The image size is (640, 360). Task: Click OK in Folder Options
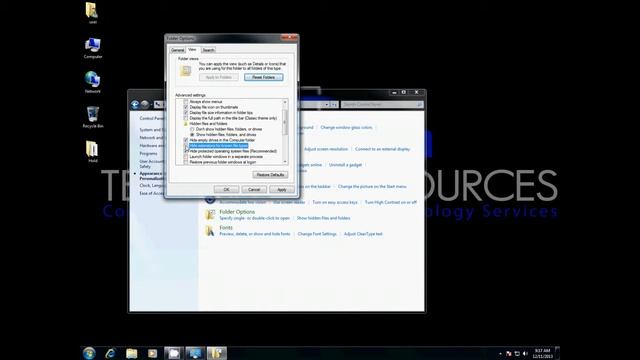[x=227, y=189]
